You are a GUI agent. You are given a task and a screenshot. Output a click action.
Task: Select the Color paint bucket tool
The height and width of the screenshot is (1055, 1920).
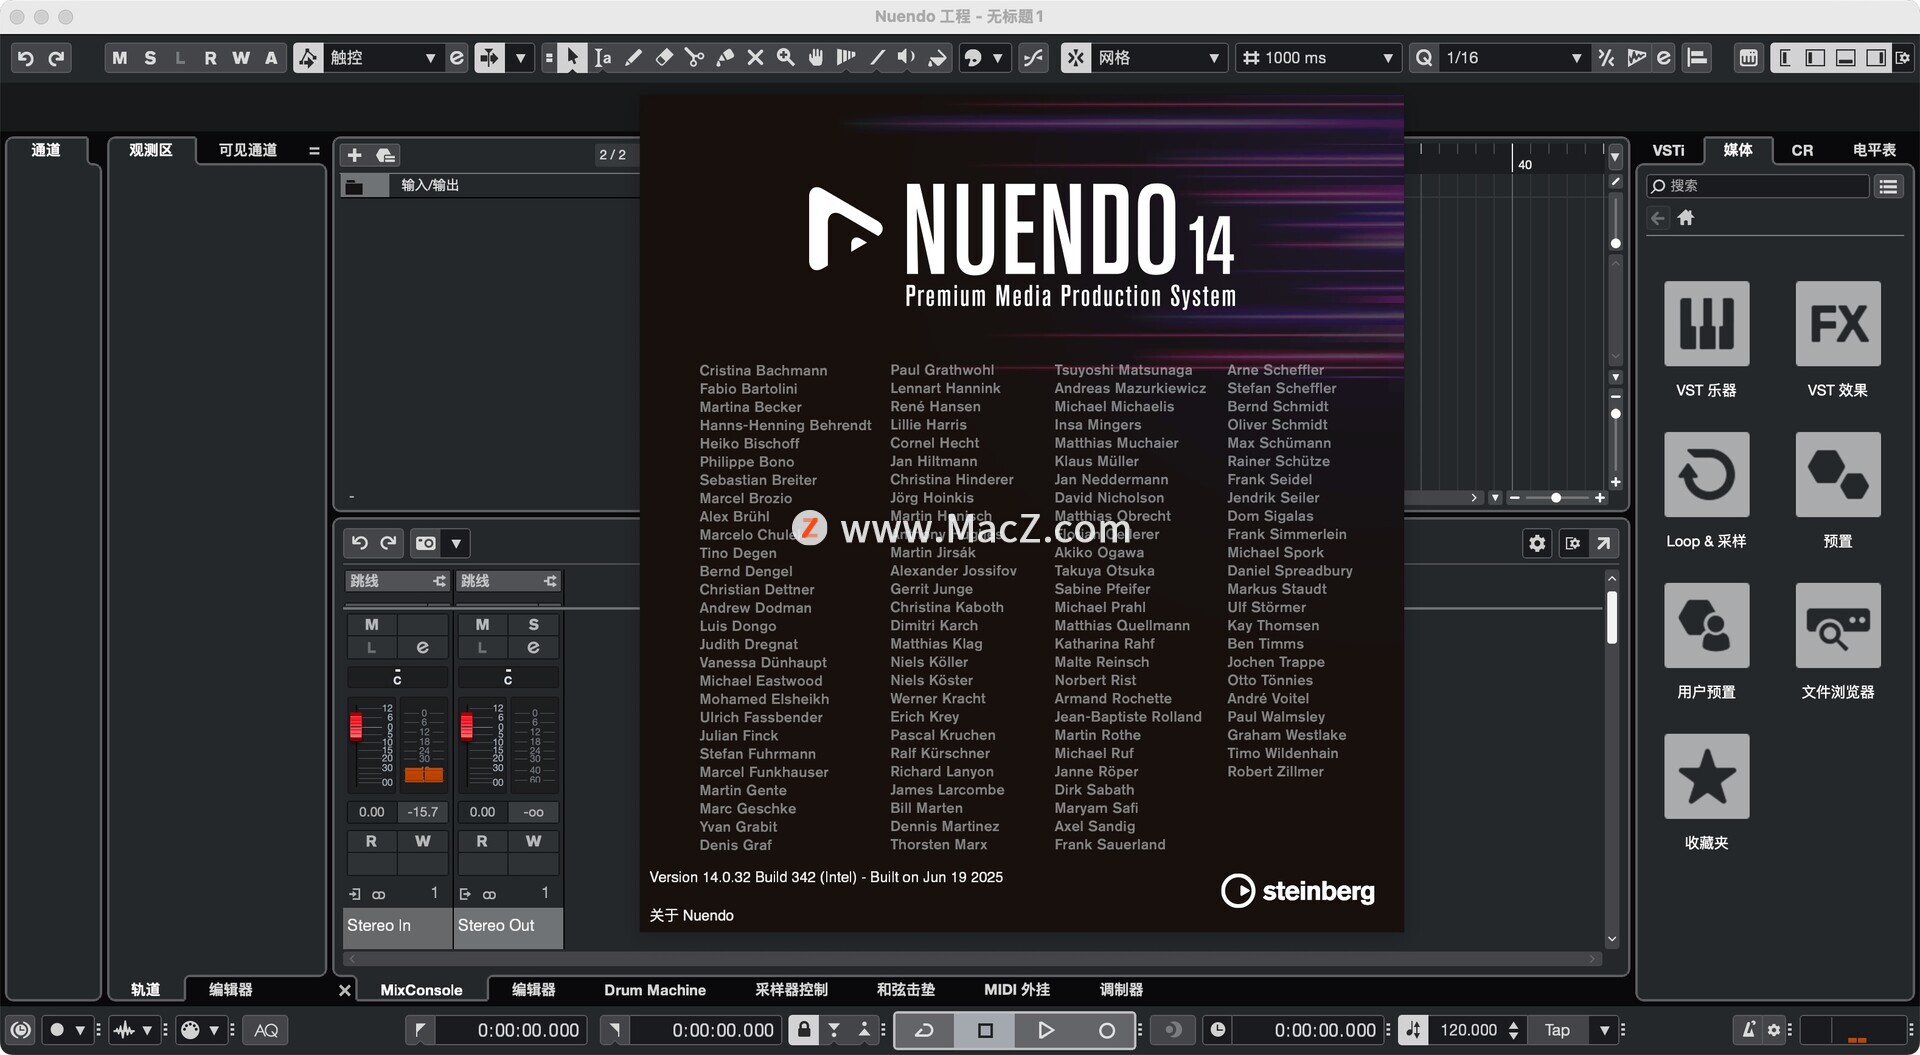click(x=937, y=58)
